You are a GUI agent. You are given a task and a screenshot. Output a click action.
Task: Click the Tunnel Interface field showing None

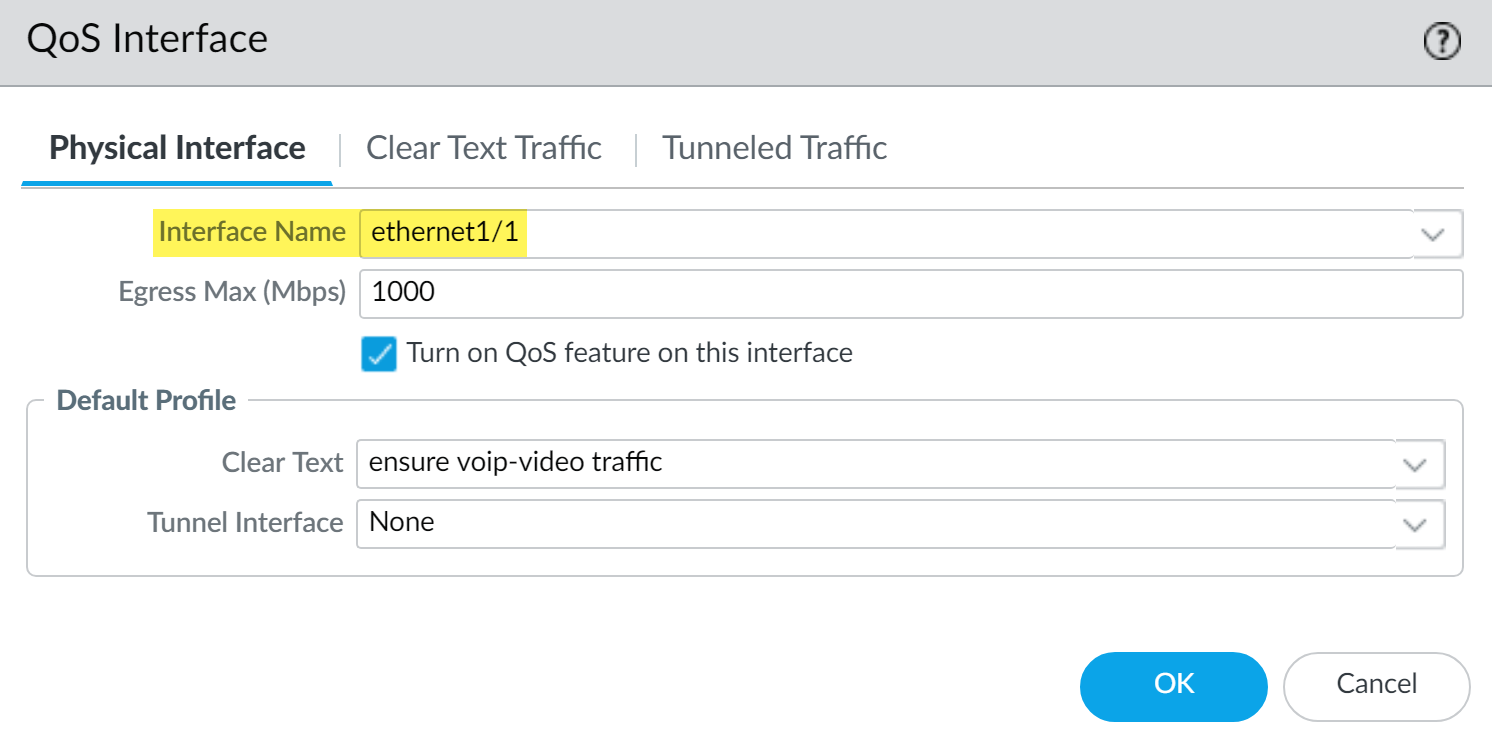coord(875,523)
